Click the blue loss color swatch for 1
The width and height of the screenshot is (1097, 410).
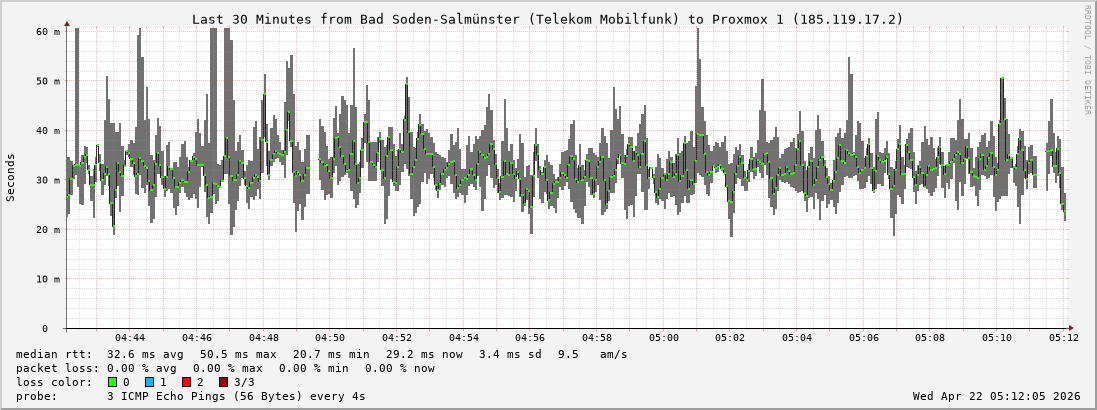(x=149, y=382)
